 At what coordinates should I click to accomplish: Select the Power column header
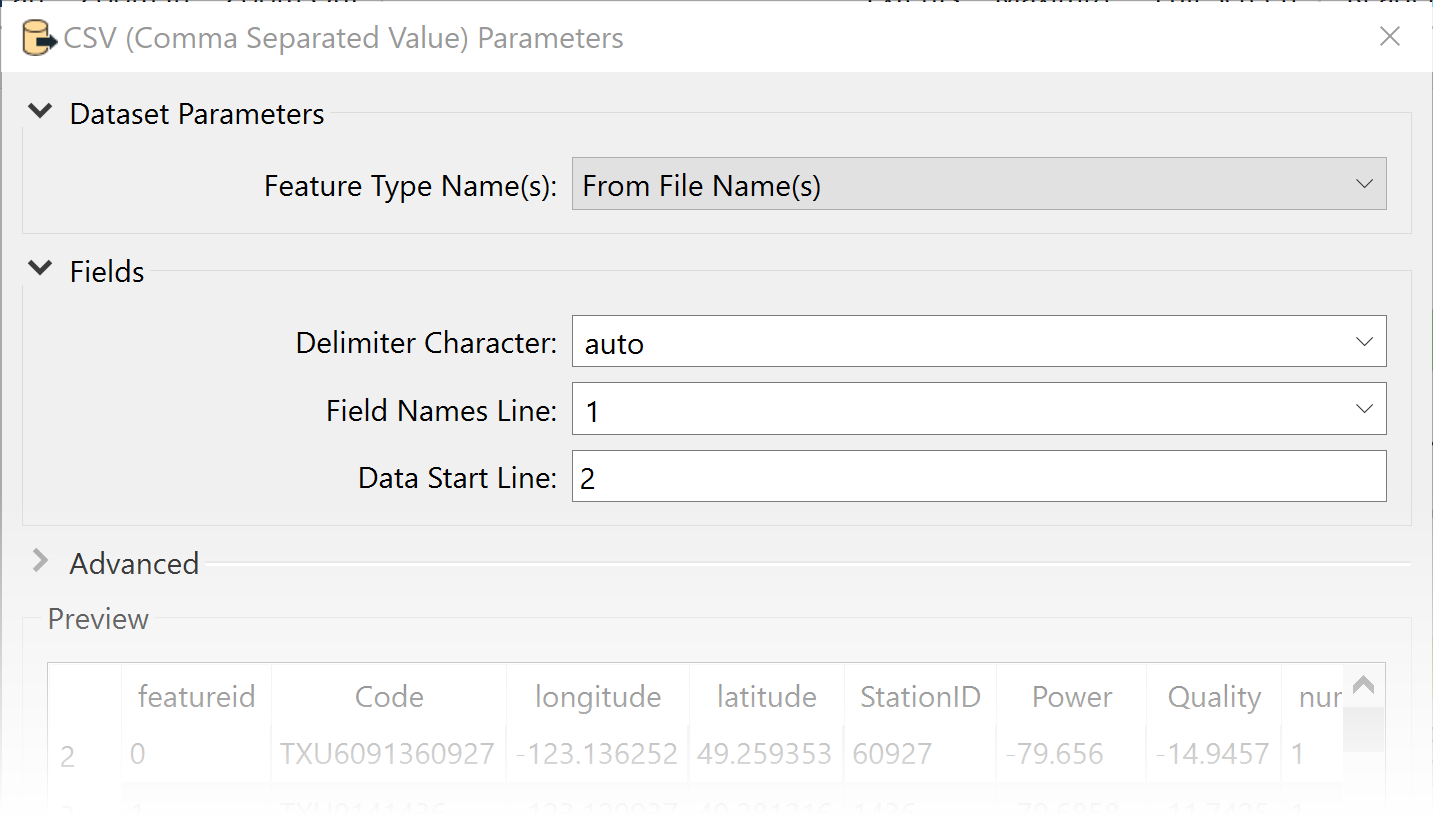[1071, 697]
